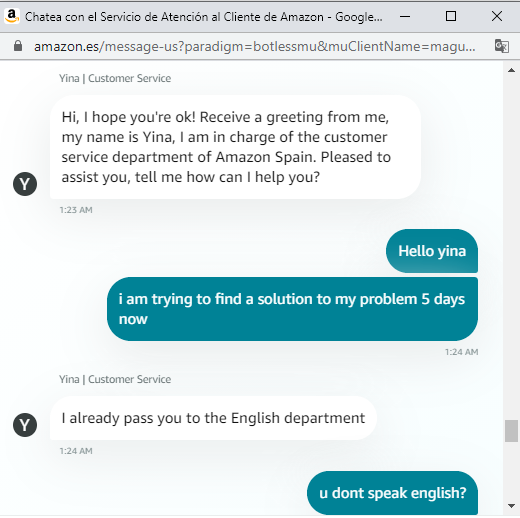This screenshot has width=520, height=518.
Task: Click the window title text
Action: [204, 17]
